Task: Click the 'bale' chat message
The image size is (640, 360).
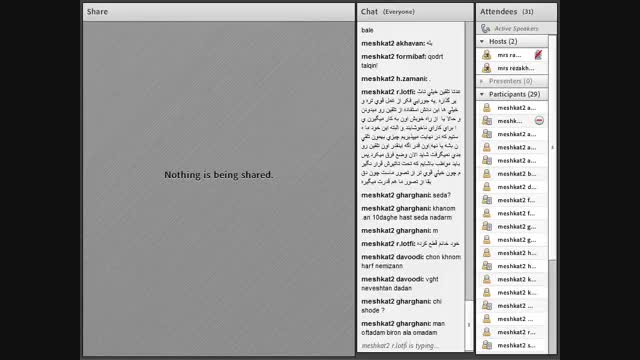Action: pyautogui.click(x=367, y=30)
